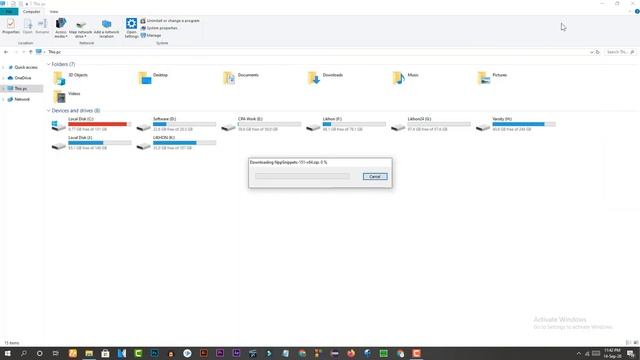Open the Windows Start menu
The width and height of the screenshot is (640, 360).
[7, 353]
